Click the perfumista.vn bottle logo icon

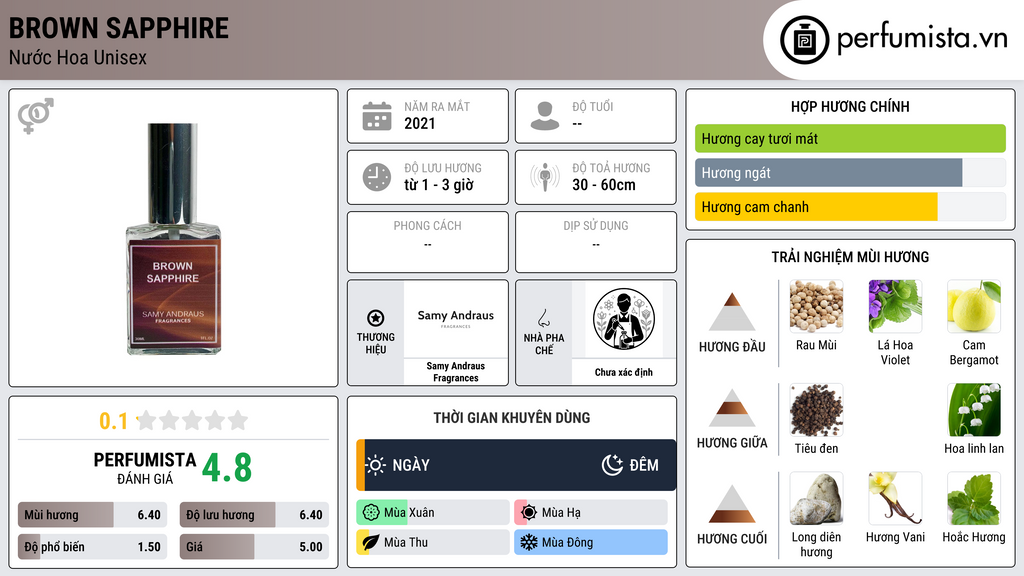coord(804,40)
